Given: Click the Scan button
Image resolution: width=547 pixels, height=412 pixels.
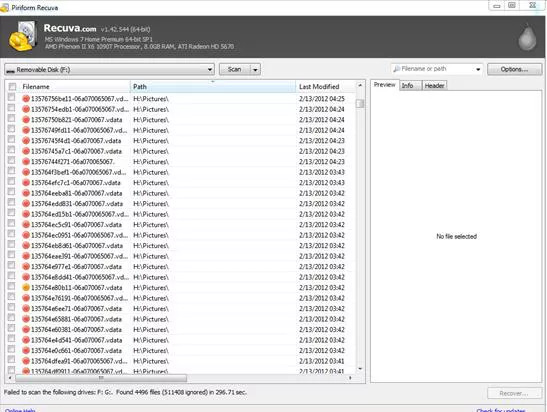Looking at the screenshot, I should (x=235, y=69).
